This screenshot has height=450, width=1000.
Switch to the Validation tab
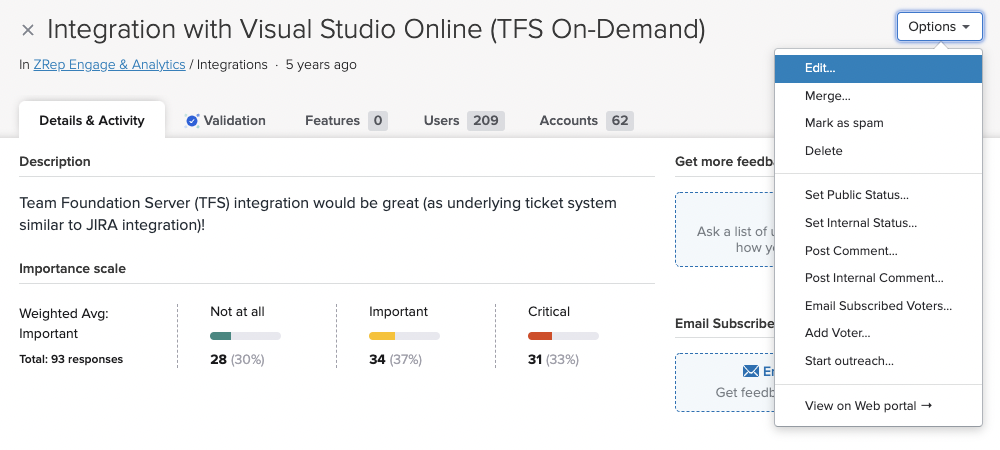pos(225,120)
